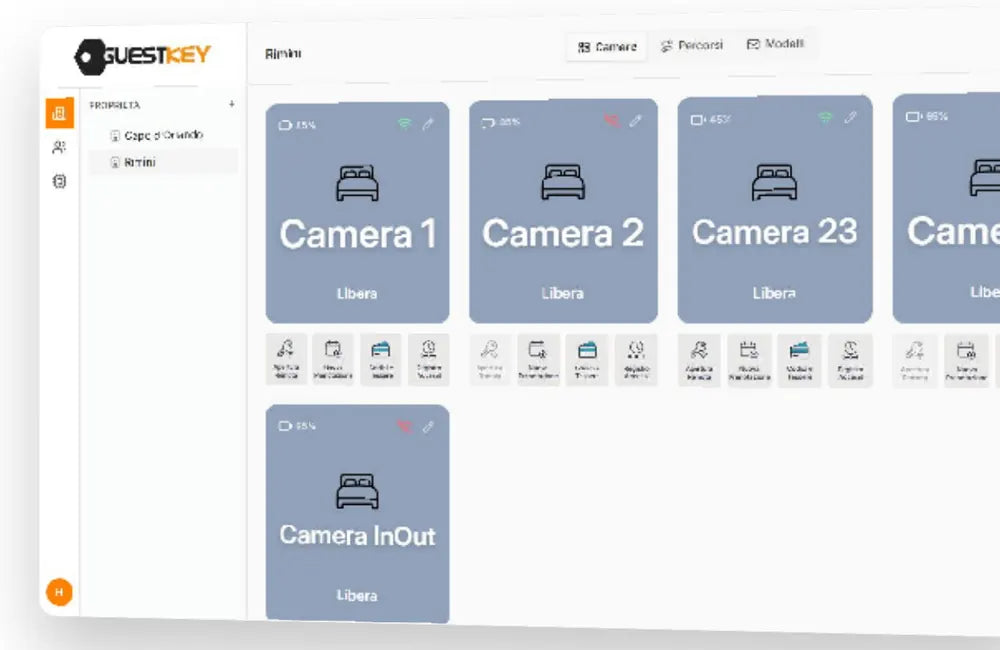Click green wifi status icon on Camera 1
Screen dimensions: 1000x650
(x=404, y=123)
